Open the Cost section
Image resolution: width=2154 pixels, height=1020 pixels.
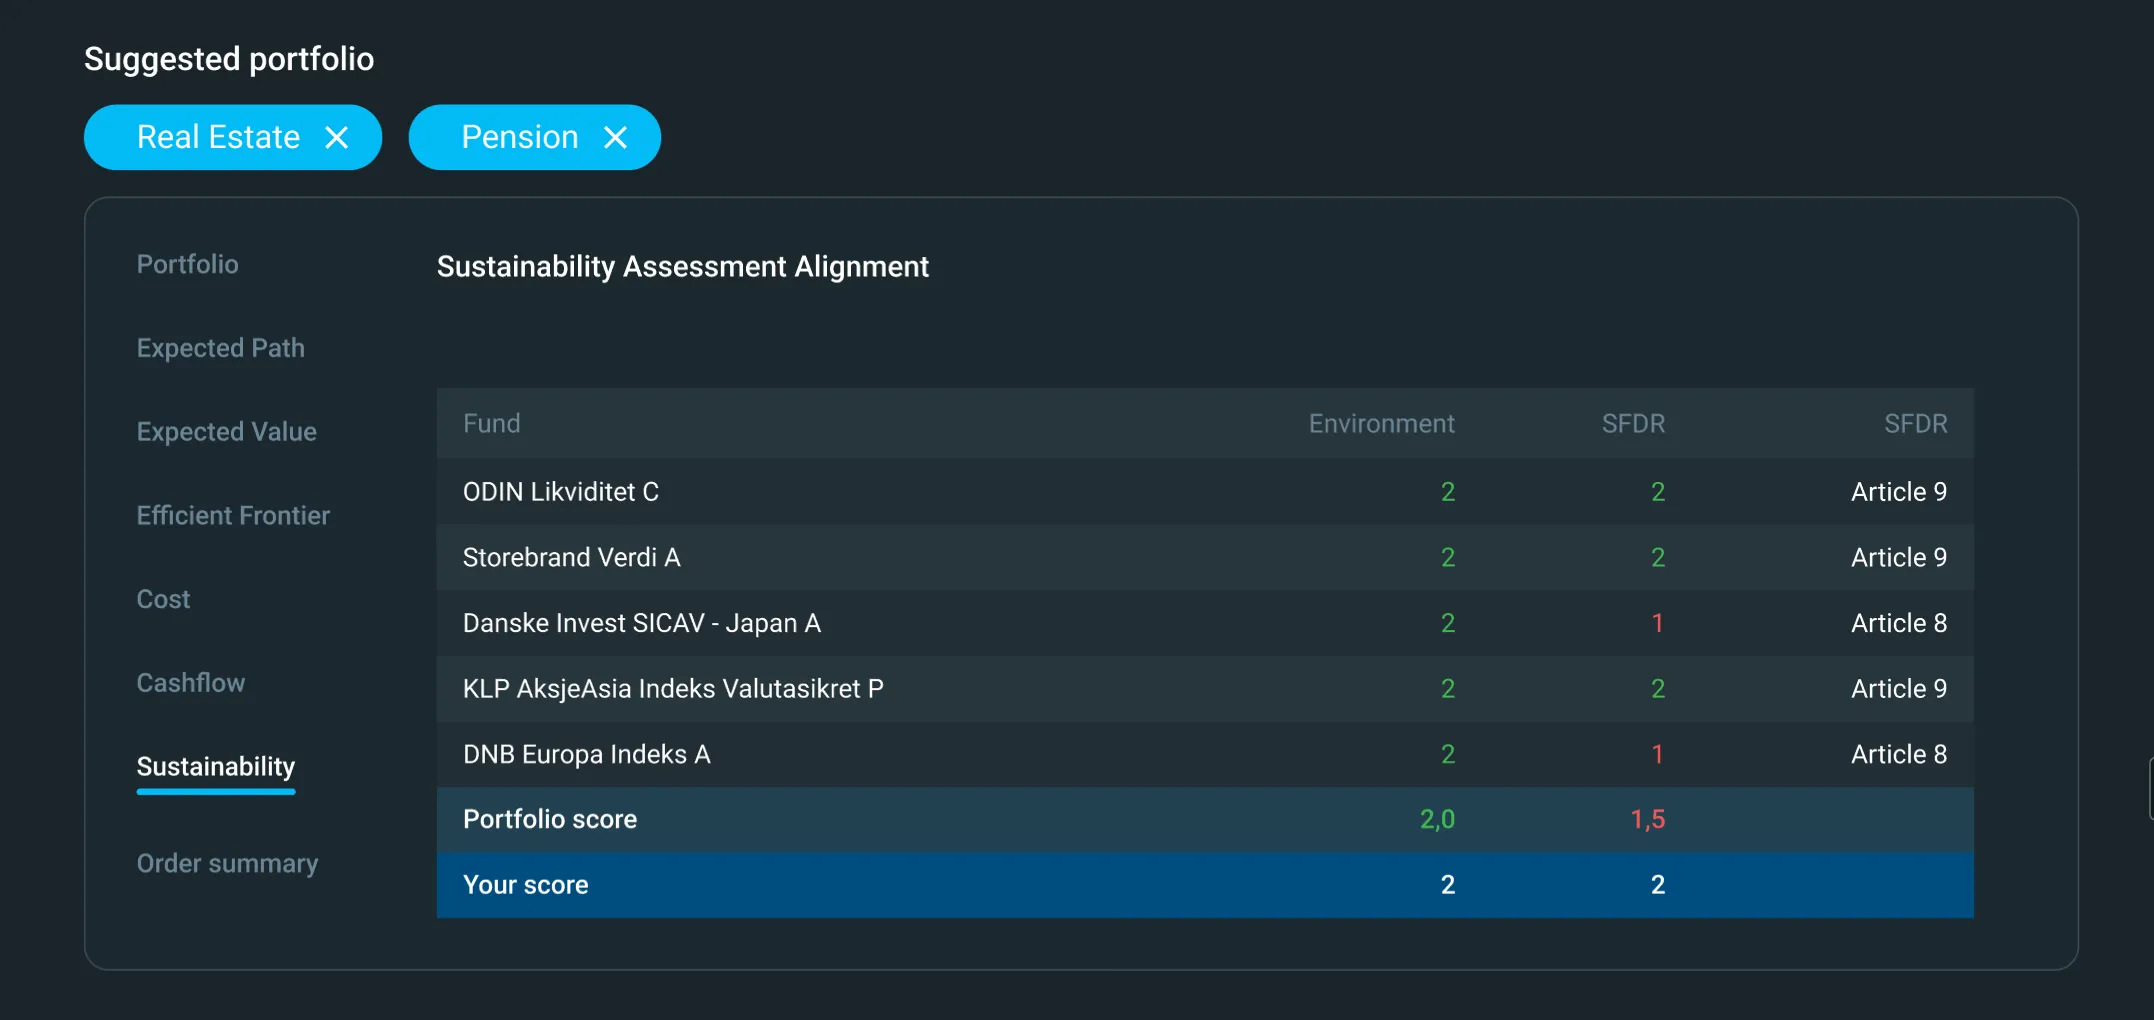pos(163,599)
